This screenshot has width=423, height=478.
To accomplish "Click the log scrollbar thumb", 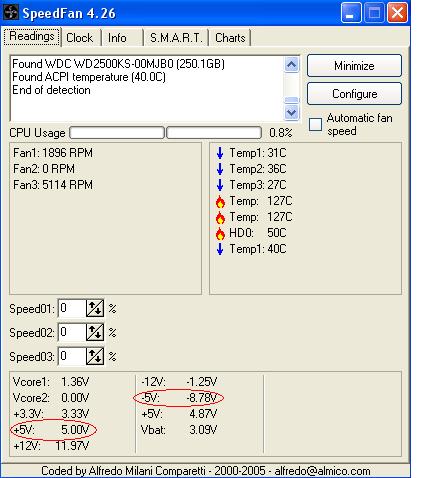I will click(x=292, y=100).
